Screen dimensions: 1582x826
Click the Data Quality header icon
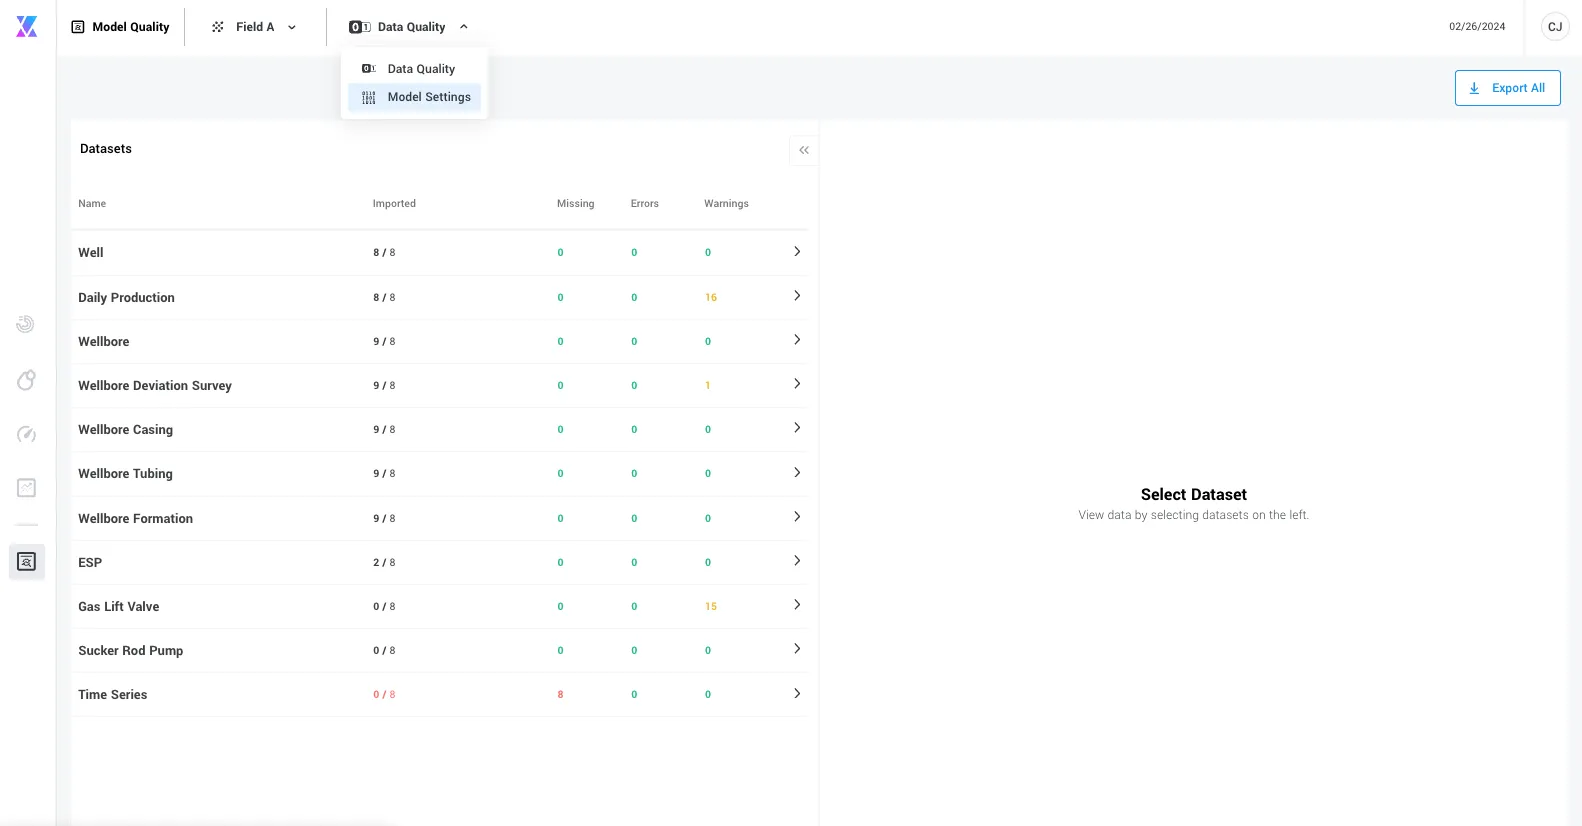[x=360, y=27]
